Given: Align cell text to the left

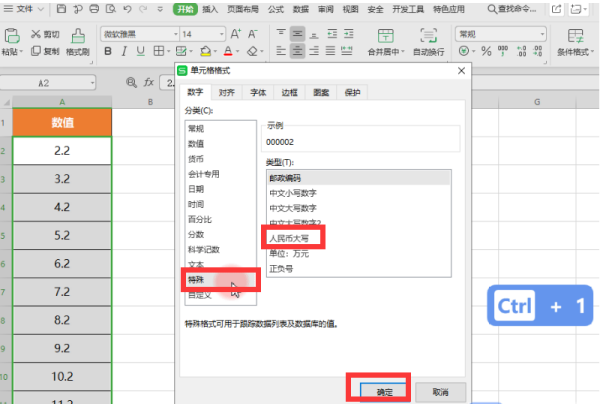Looking at the screenshot, I should 281,50.
